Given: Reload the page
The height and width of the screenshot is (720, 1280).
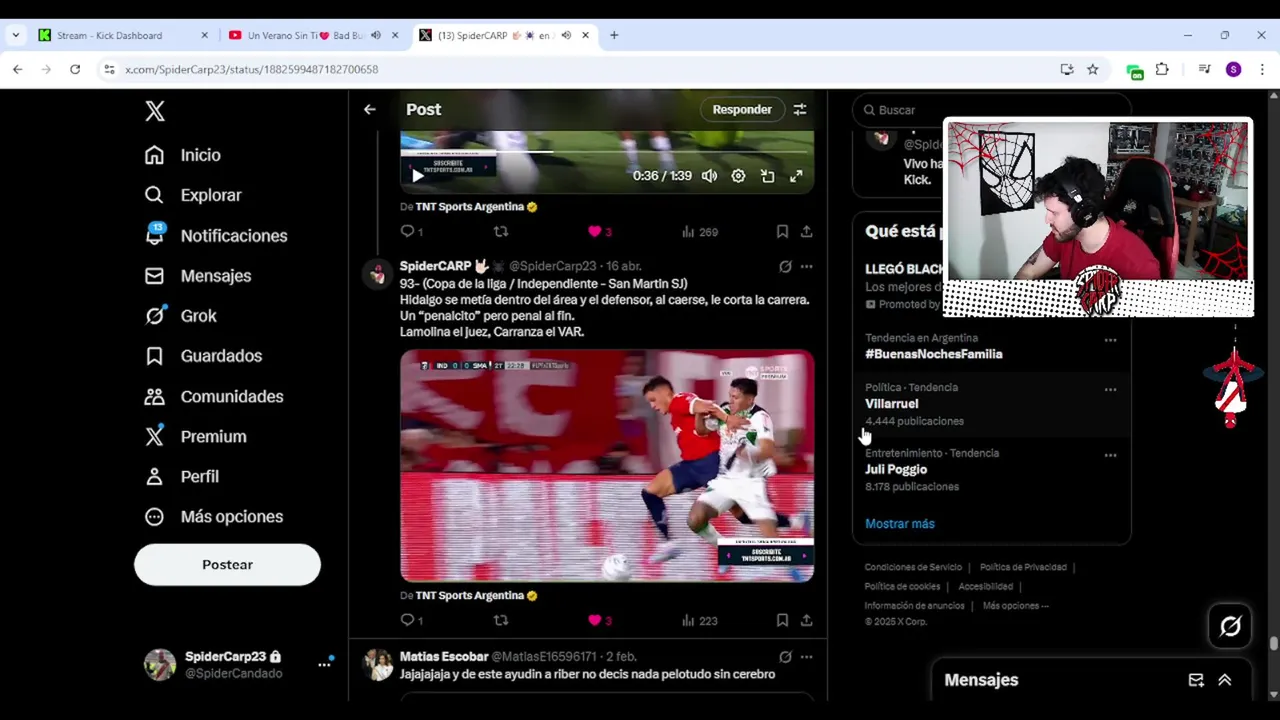Looking at the screenshot, I should (75, 69).
